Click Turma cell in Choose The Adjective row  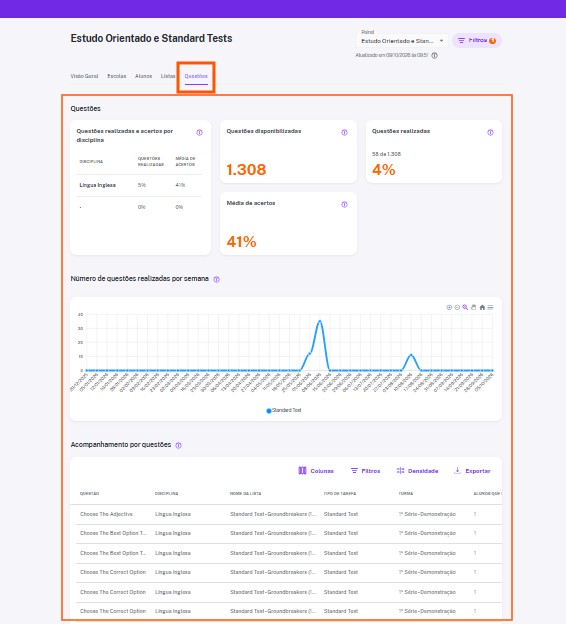pos(427,514)
